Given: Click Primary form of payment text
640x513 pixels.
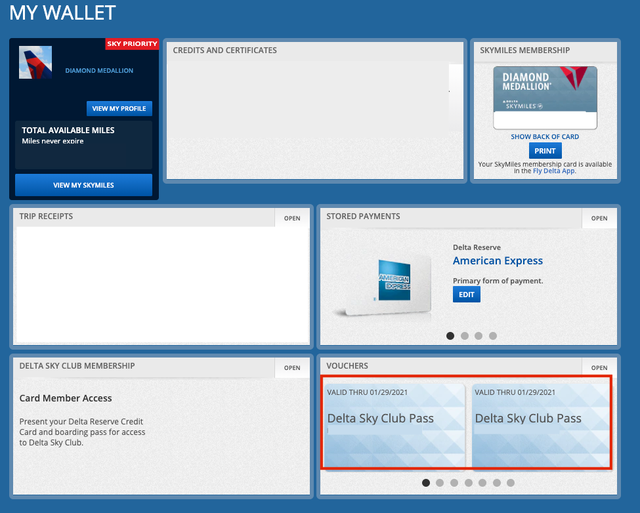Looking at the screenshot, I should click(498, 281).
